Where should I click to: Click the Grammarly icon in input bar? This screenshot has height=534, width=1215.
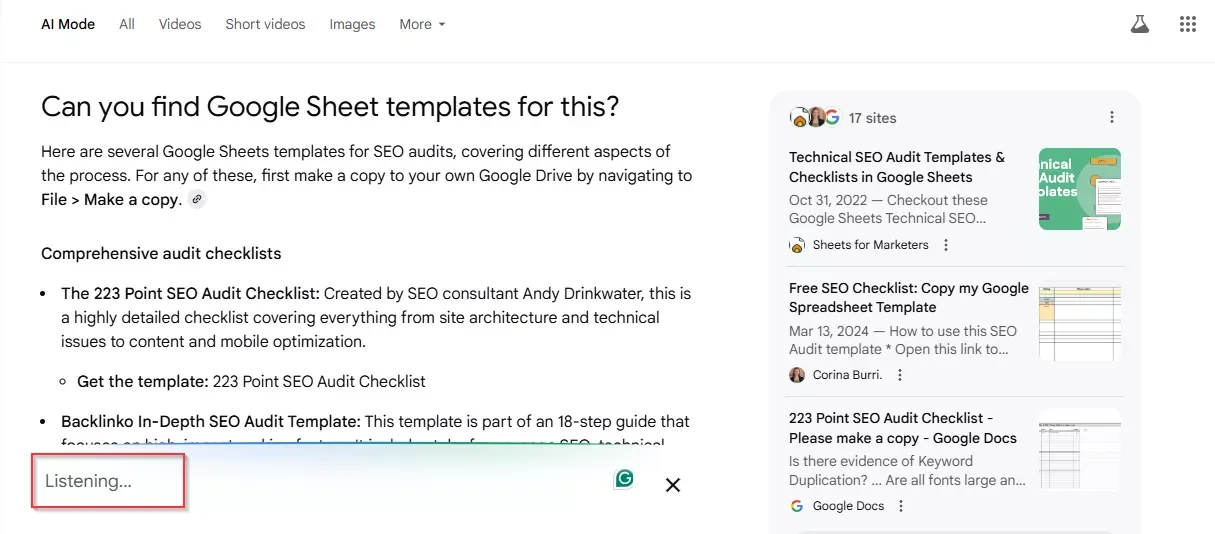pos(625,479)
